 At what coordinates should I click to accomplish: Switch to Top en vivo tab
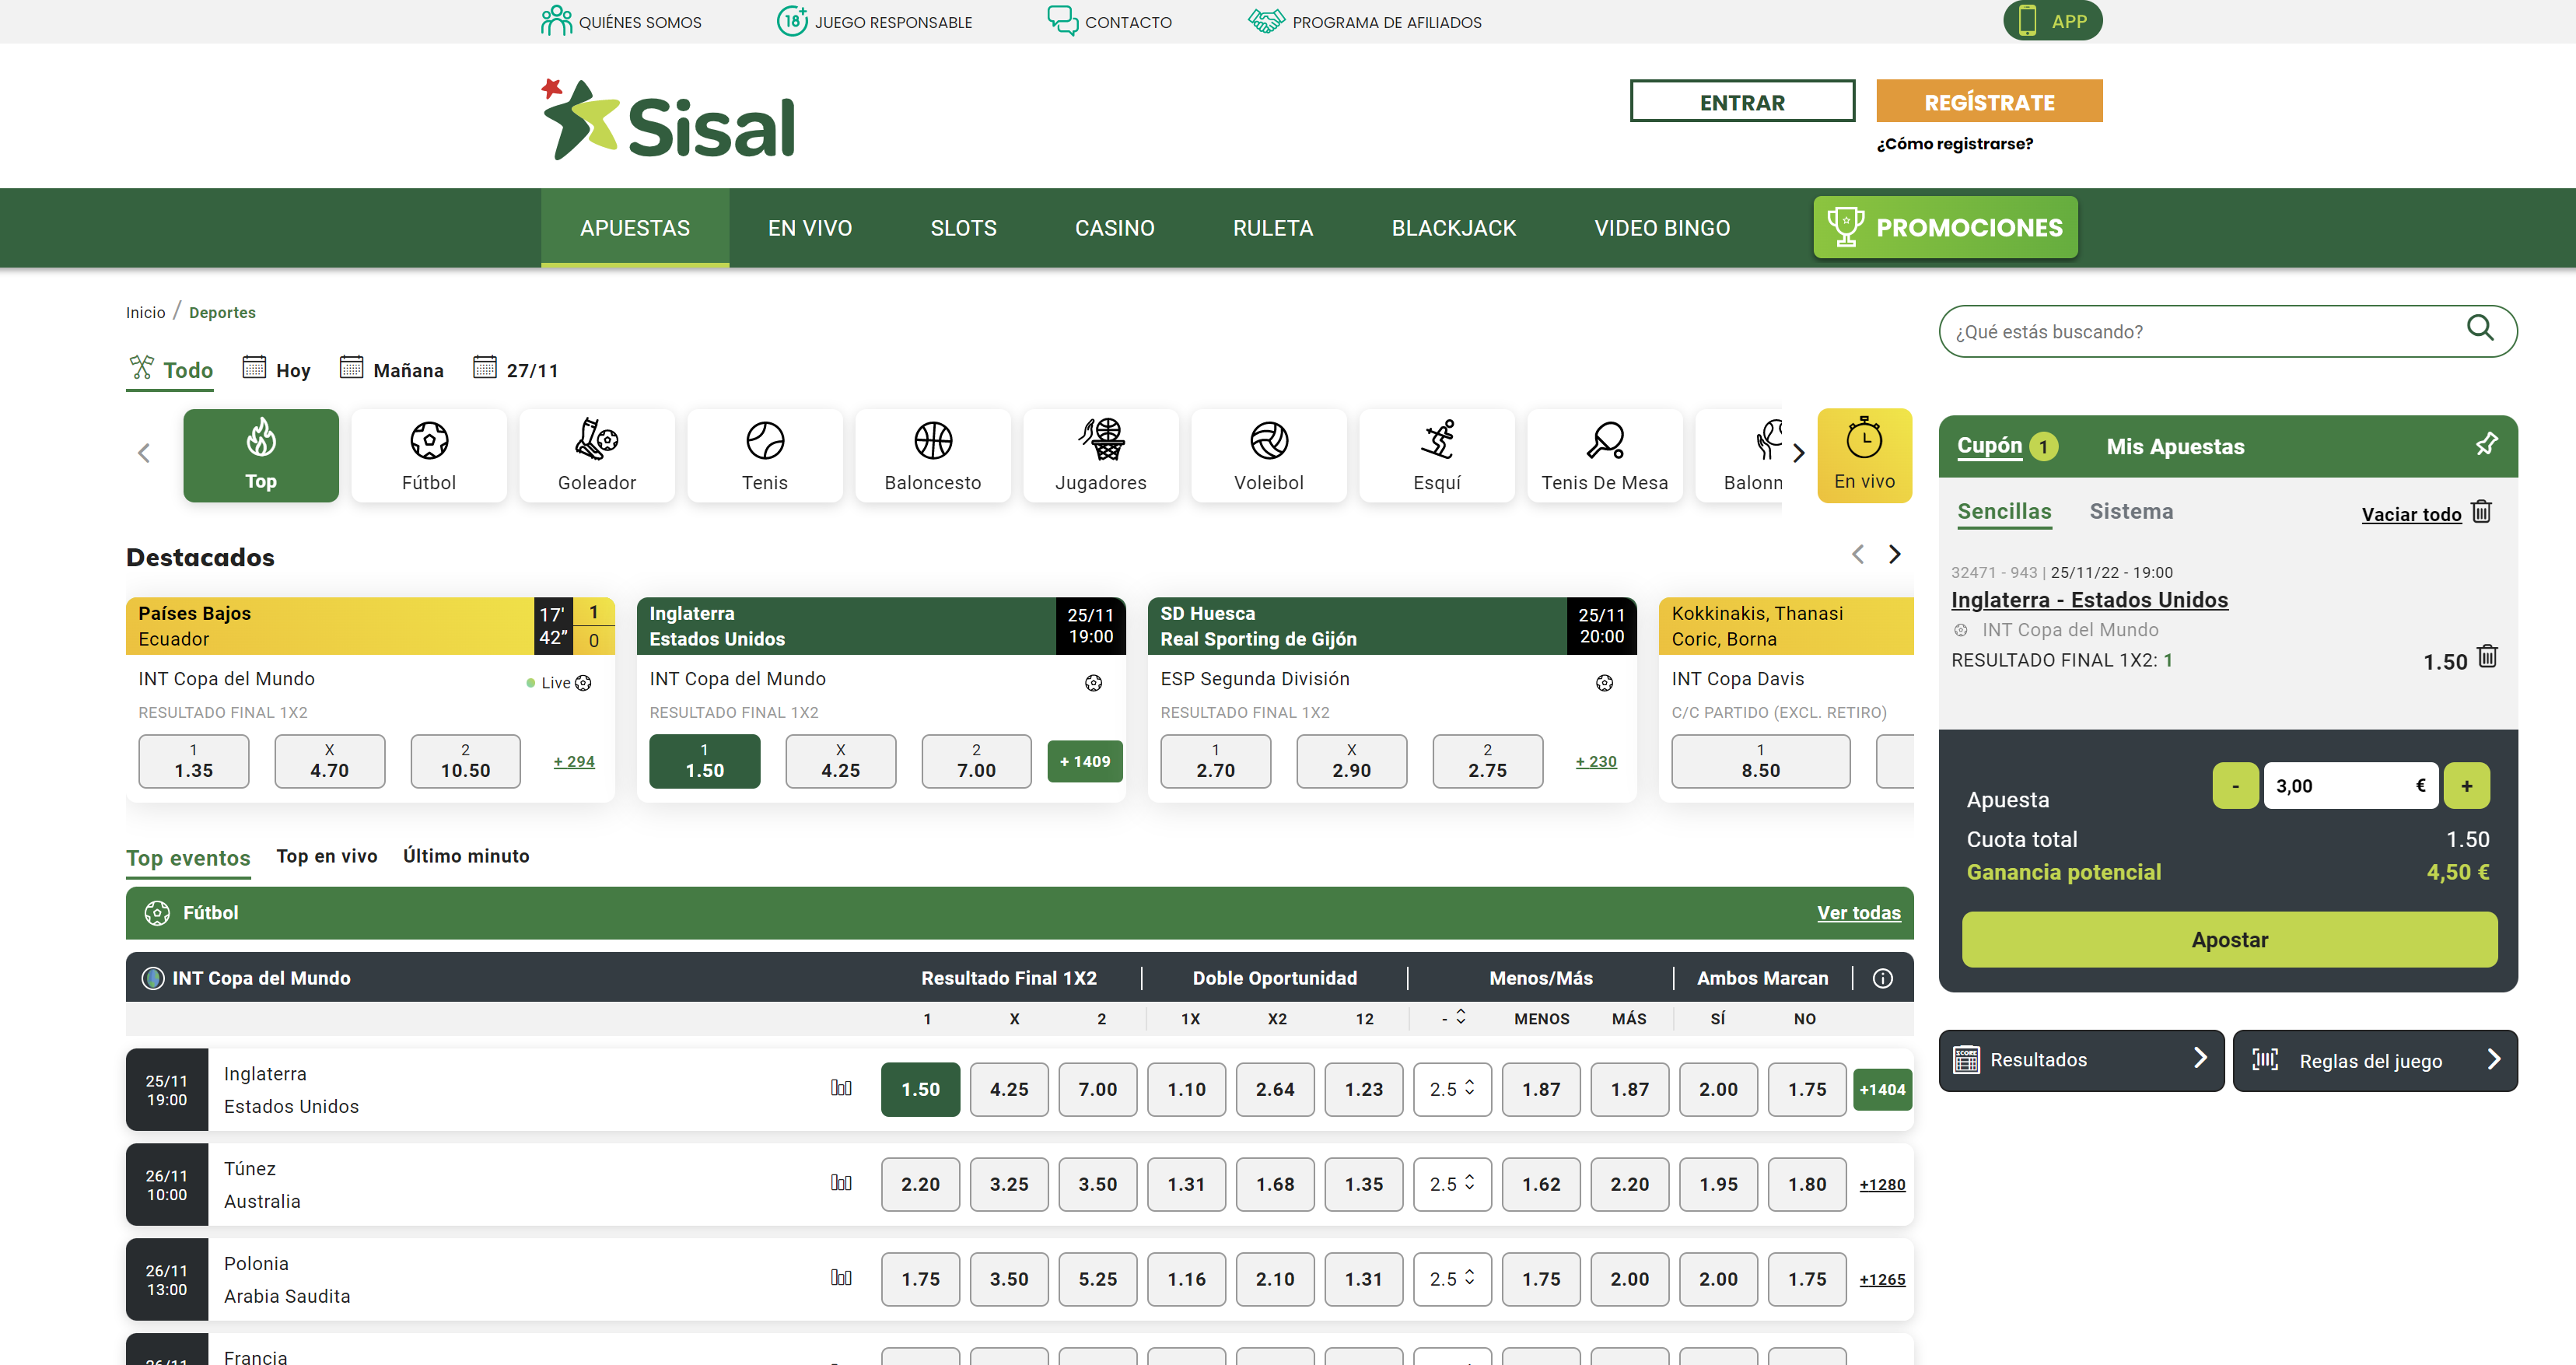pos(327,856)
